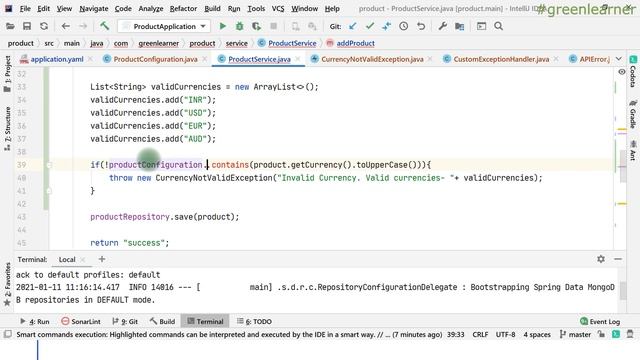This screenshot has width=640, height=360.
Task: Stop the running process icon
Action: (x=273, y=26)
